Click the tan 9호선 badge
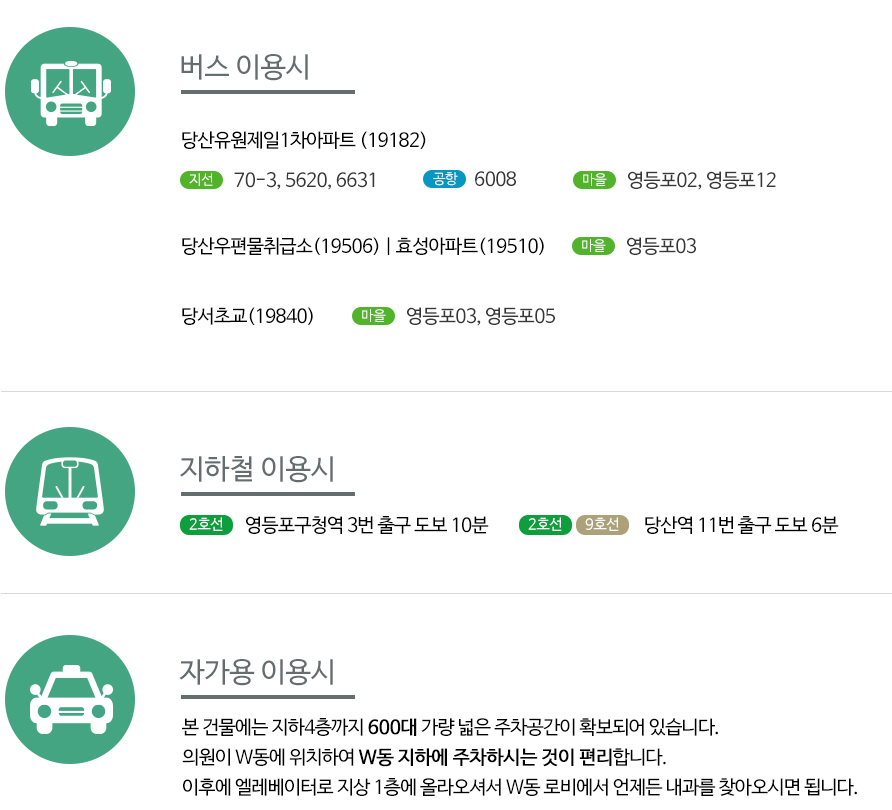Image resolution: width=892 pixels, height=810 pixels. (x=602, y=525)
